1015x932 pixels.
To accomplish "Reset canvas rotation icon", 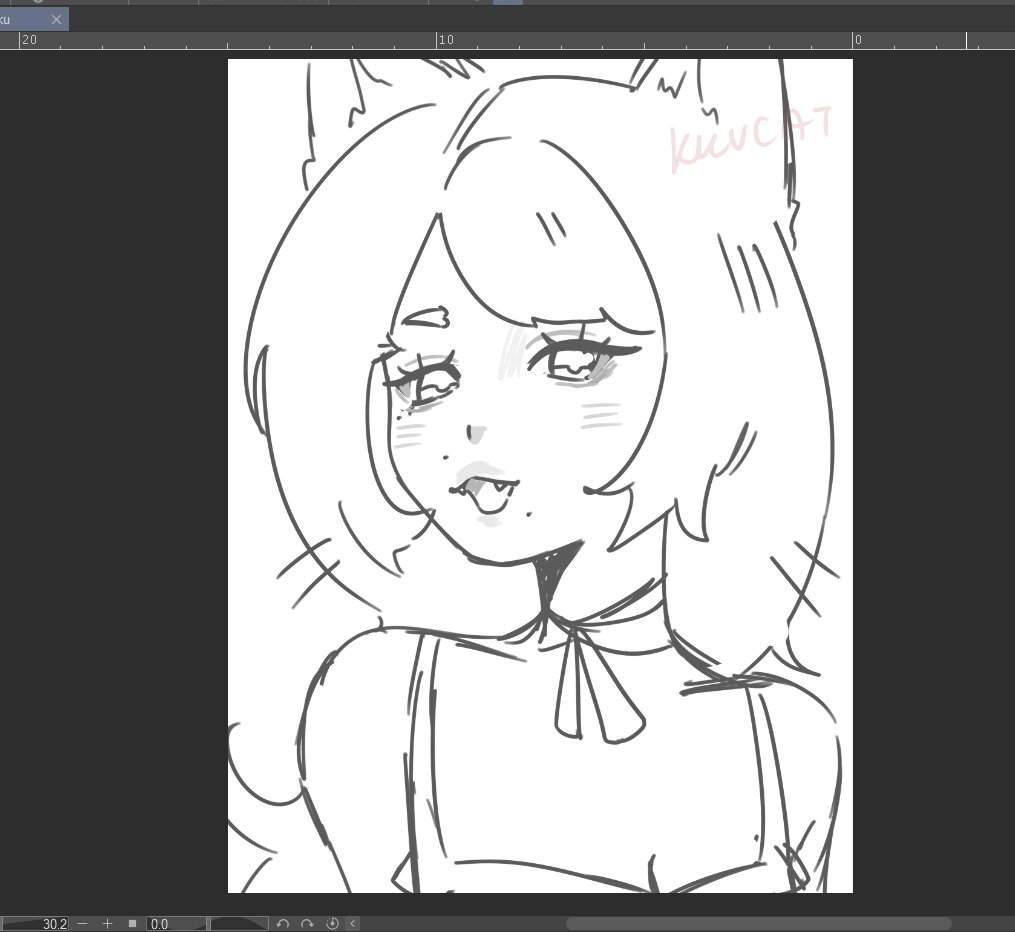I will [332, 924].
